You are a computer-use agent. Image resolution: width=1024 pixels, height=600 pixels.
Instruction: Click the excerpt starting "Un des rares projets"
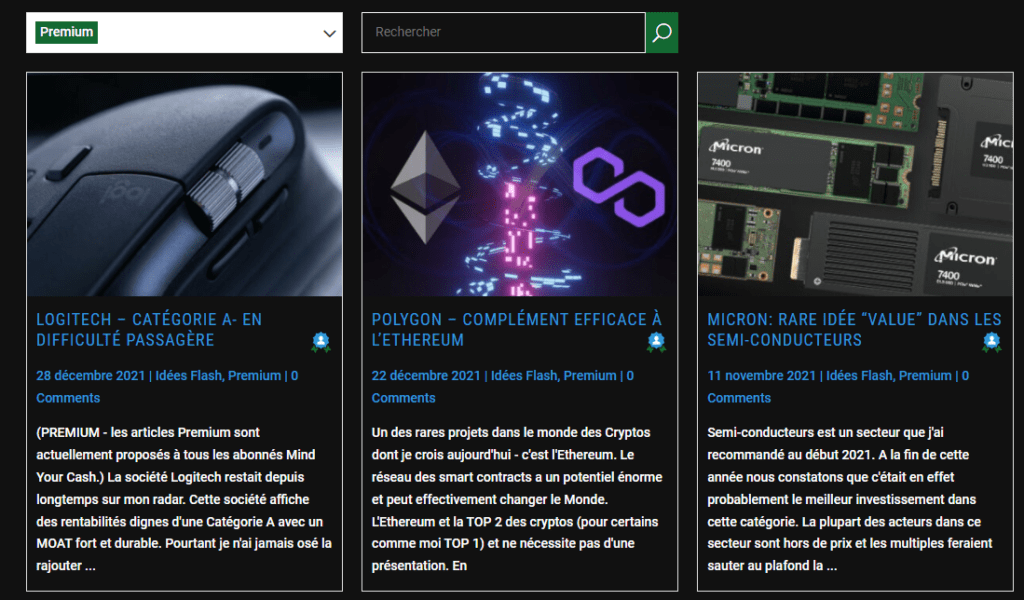[x=517, y=499]
